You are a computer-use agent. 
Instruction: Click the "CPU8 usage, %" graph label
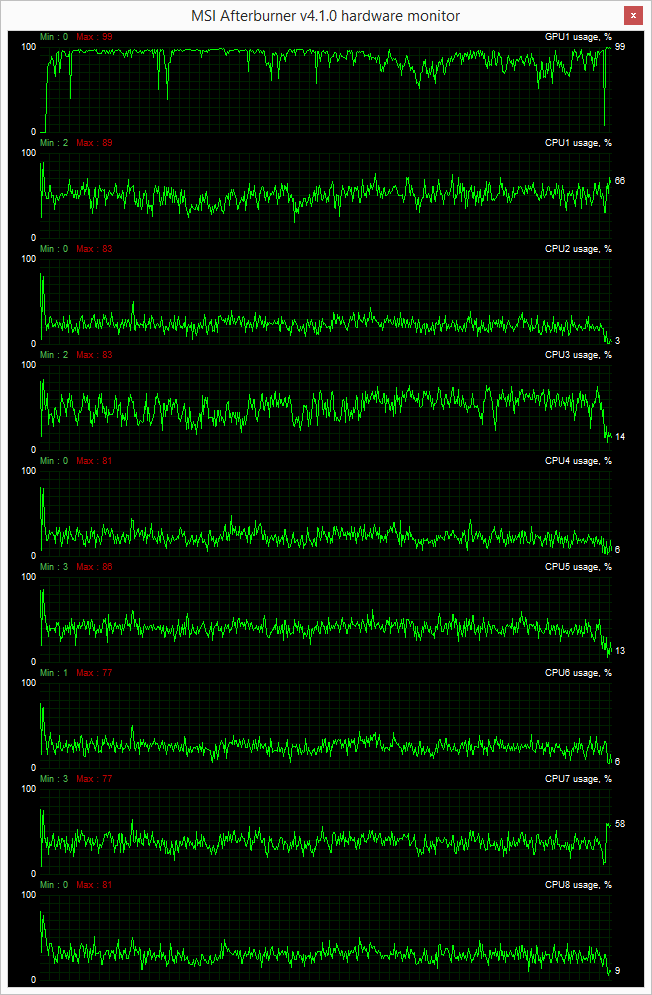(578, 885)
